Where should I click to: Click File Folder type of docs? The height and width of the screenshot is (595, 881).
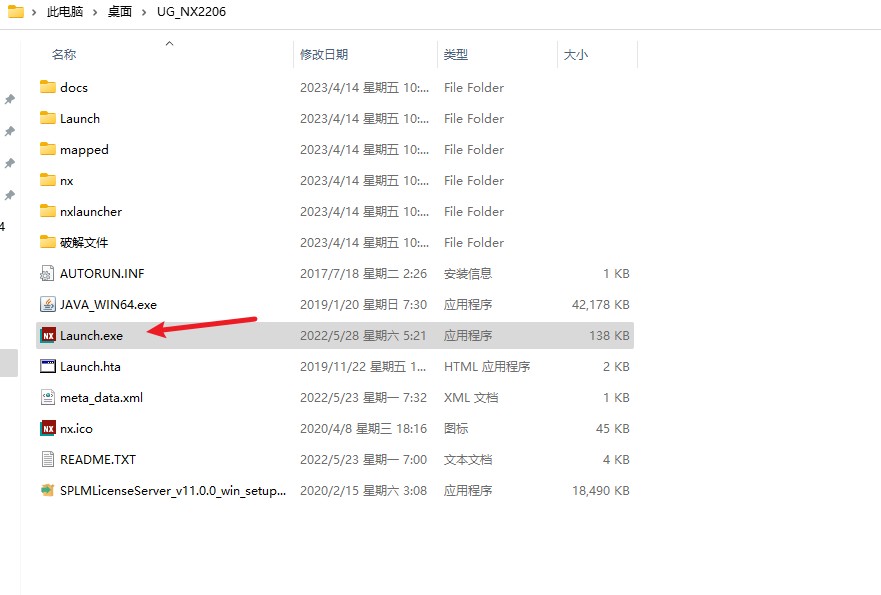pos(474,88)
